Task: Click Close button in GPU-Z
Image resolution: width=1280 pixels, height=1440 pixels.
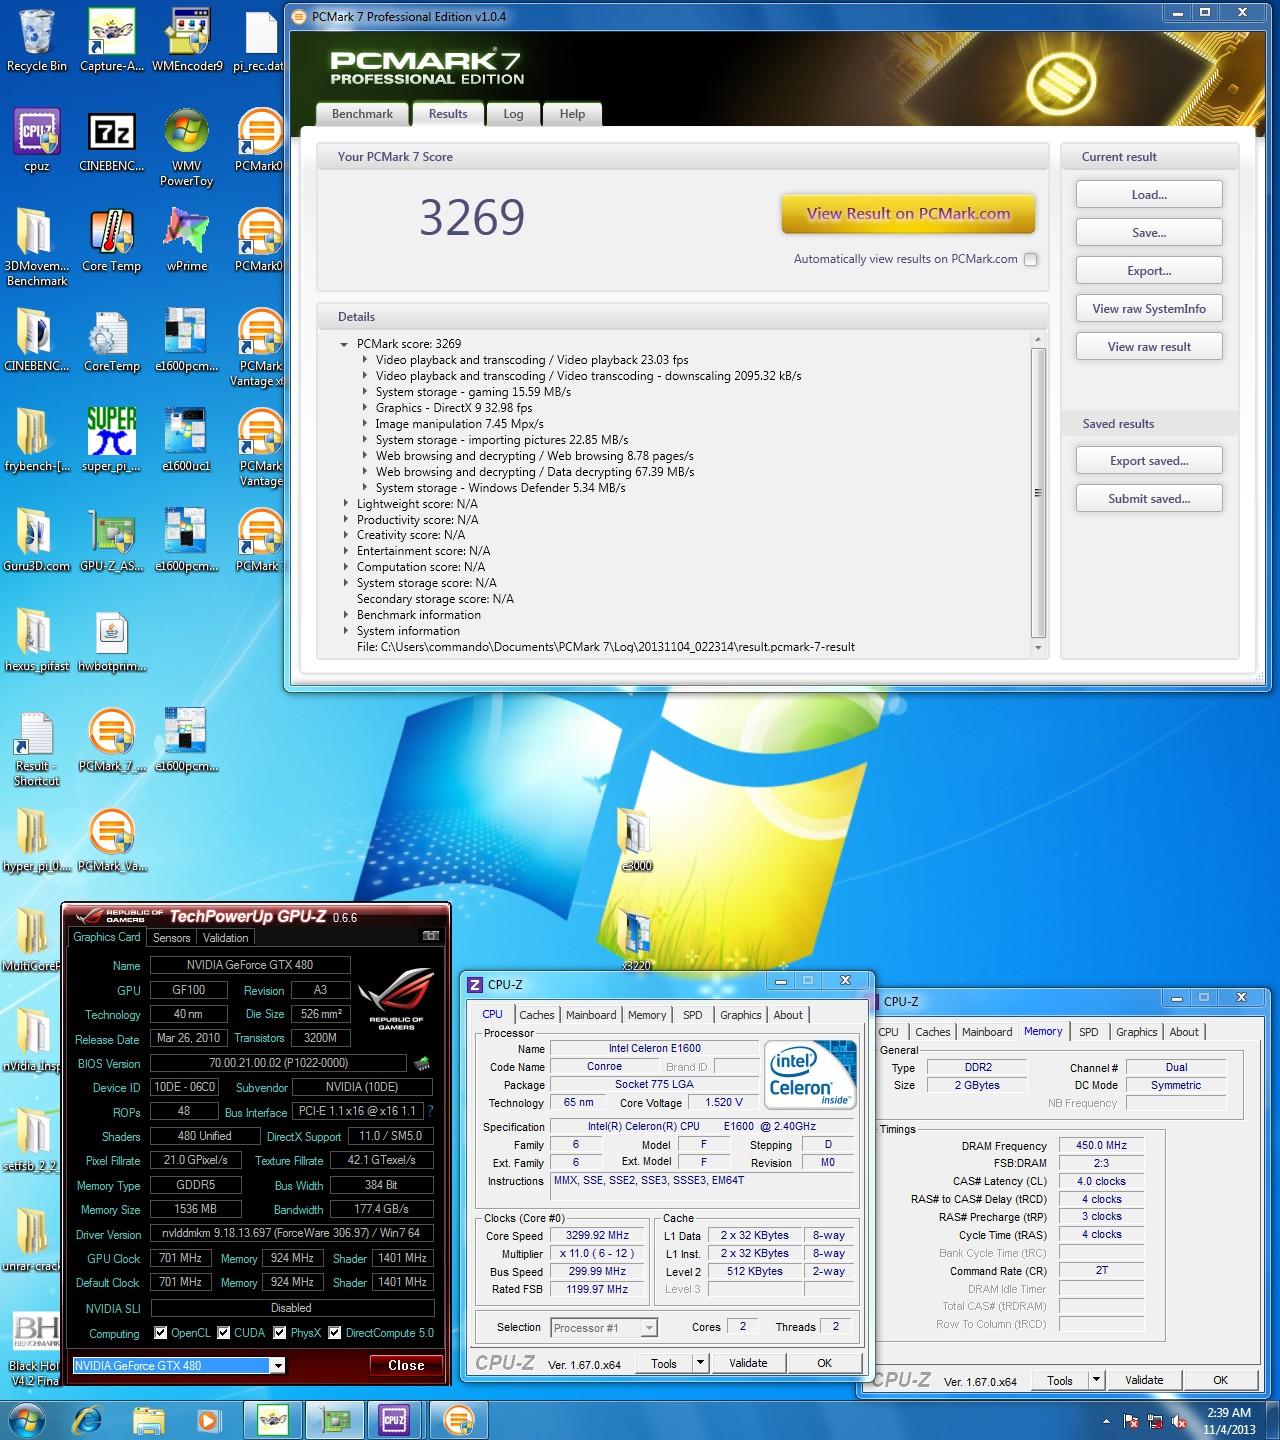Action: pos(406,1365)
